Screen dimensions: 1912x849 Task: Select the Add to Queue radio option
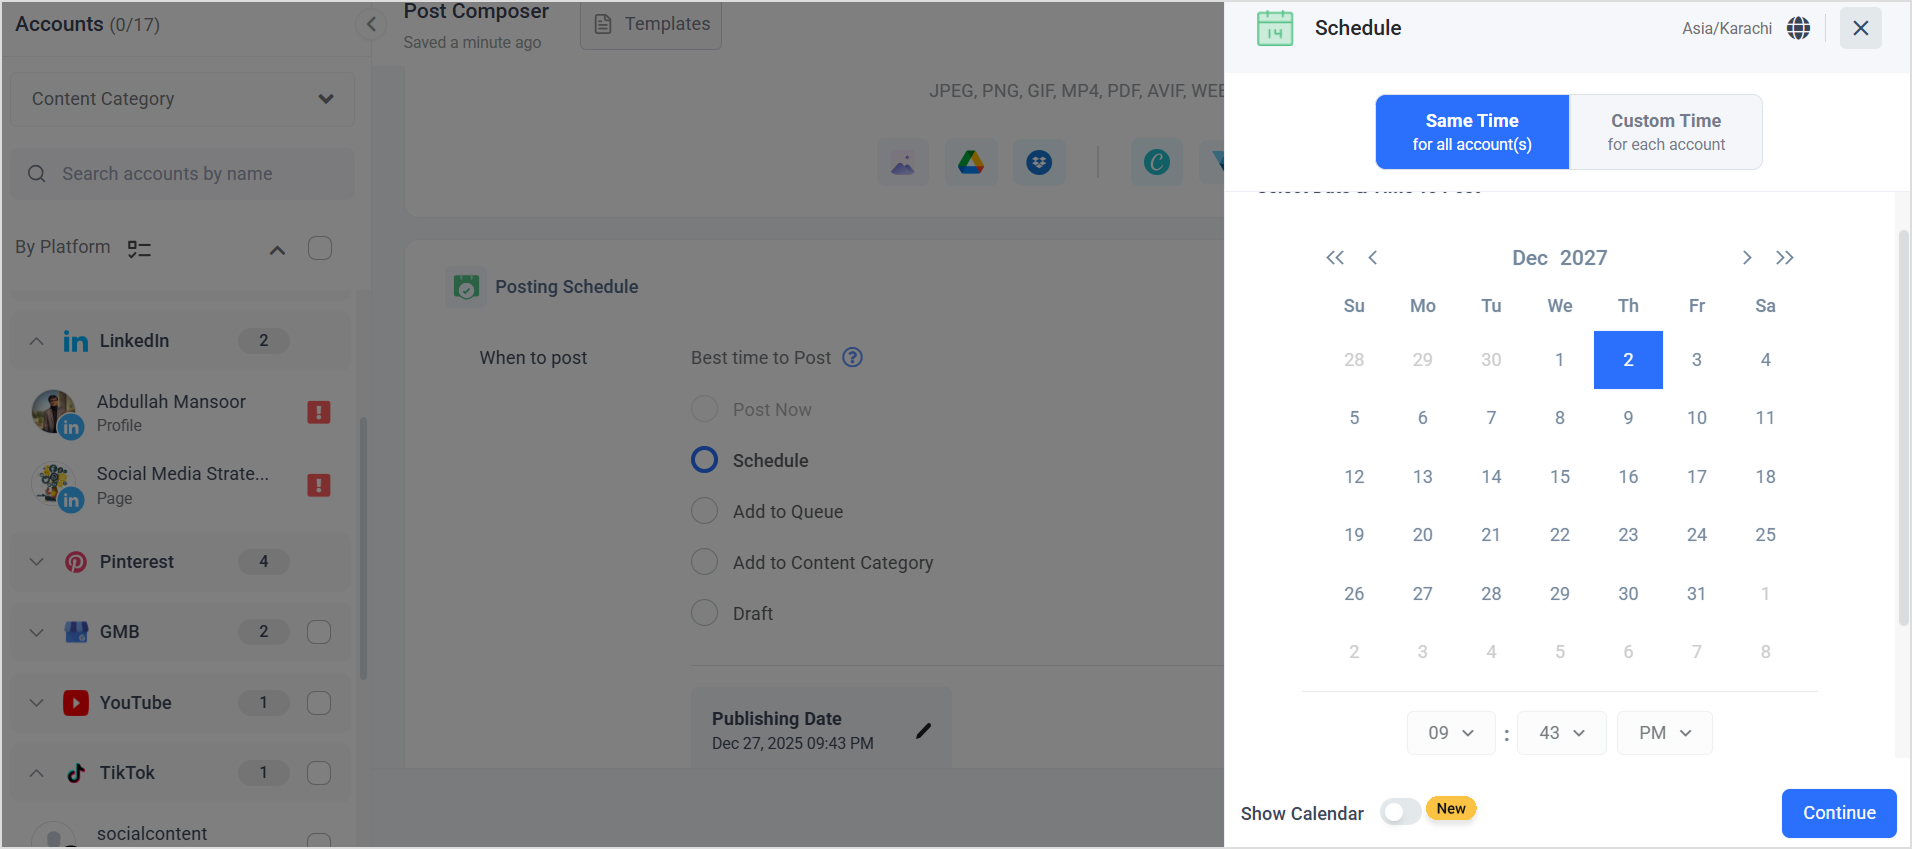click(x=705, y=511)
